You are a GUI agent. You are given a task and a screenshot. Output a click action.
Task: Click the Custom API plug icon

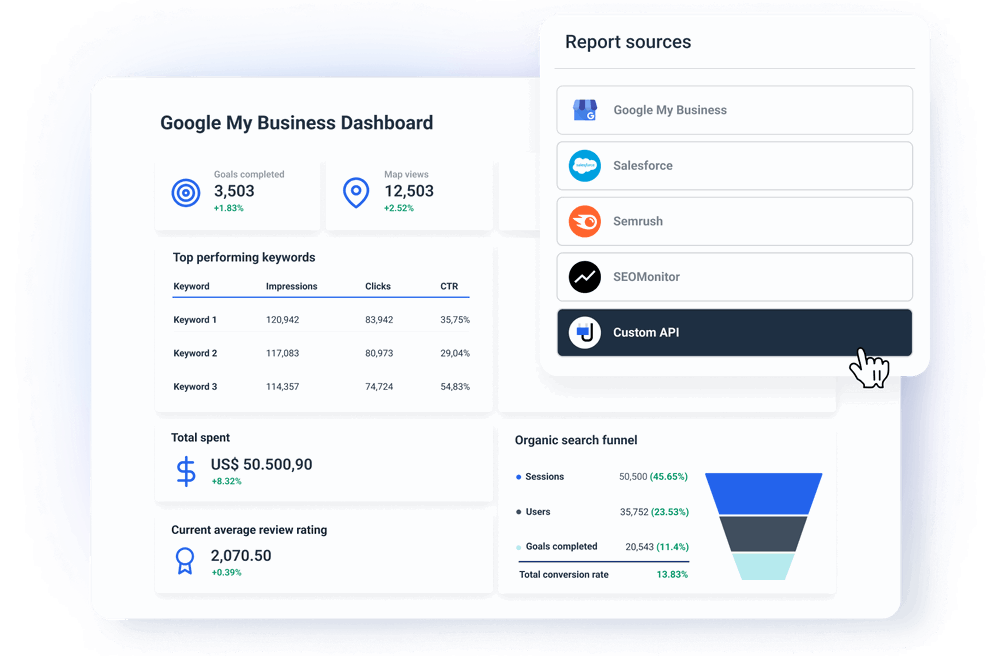[584, 332]
